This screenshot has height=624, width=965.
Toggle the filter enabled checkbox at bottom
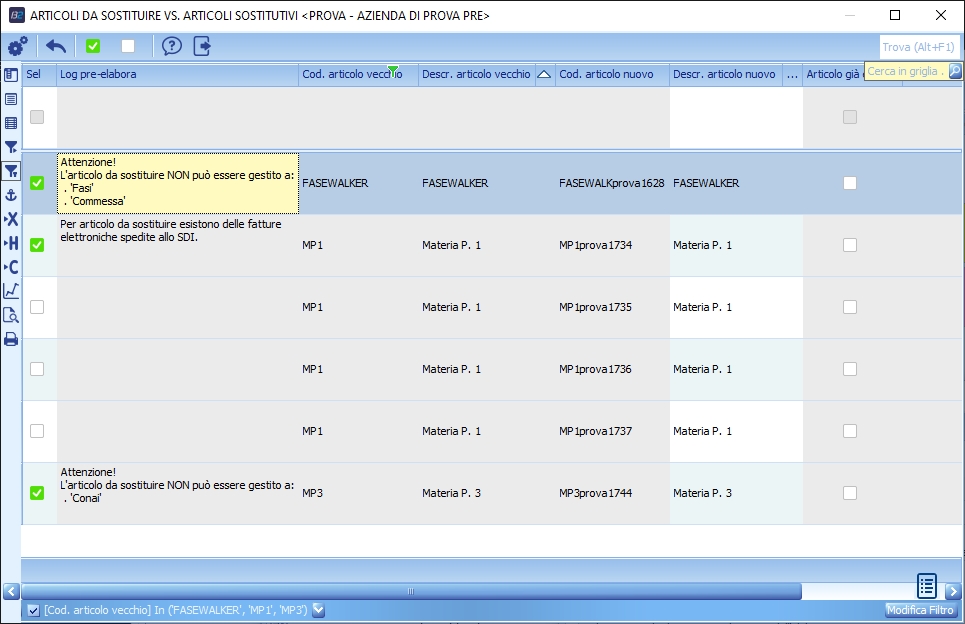coord(33,610)
